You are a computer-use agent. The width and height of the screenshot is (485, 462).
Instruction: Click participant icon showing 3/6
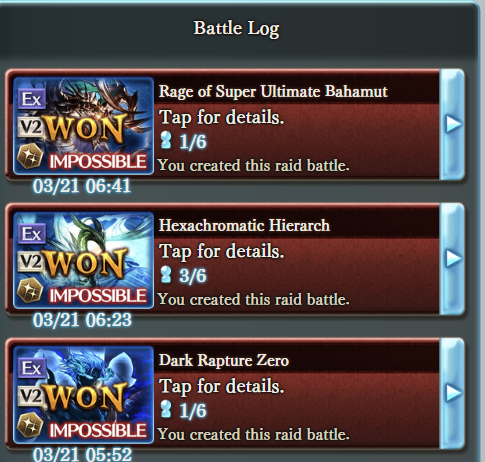(x=166, y=275)
